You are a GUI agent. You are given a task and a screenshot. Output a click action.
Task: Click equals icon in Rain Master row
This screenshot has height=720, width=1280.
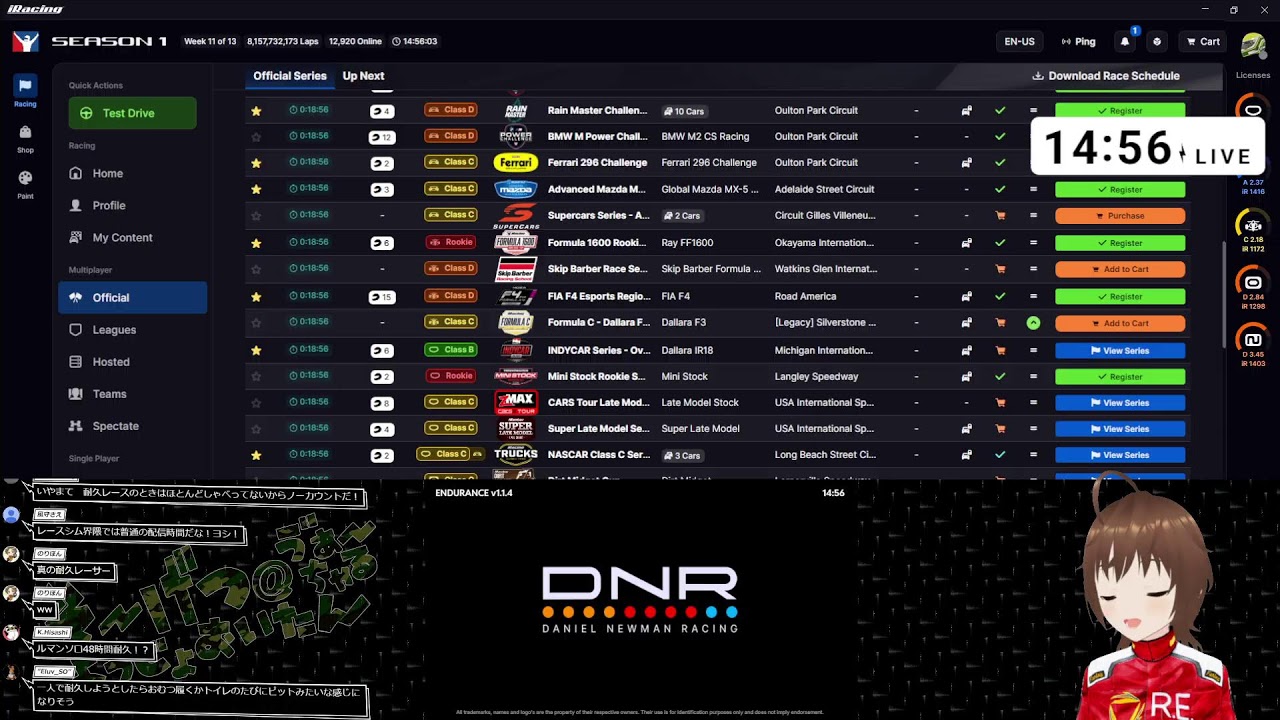1033,111
